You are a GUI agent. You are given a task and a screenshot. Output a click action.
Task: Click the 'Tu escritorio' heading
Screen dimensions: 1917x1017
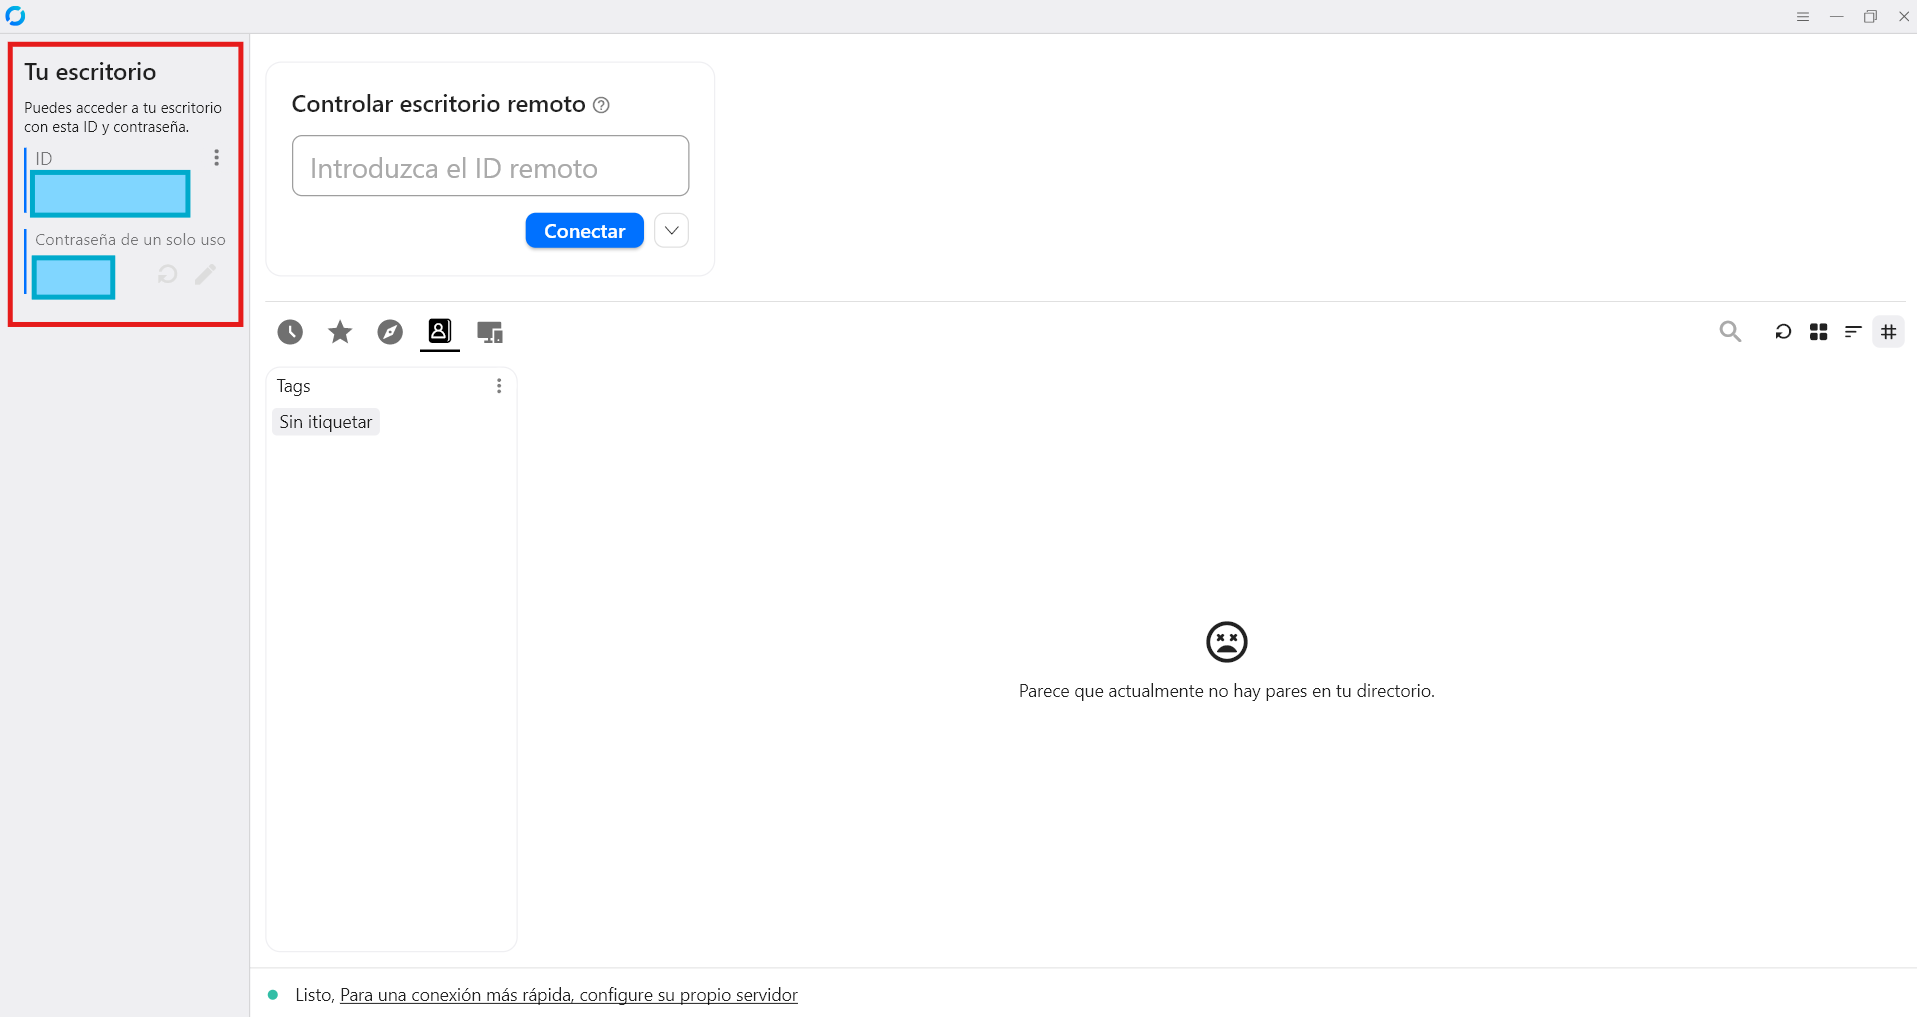90,72
